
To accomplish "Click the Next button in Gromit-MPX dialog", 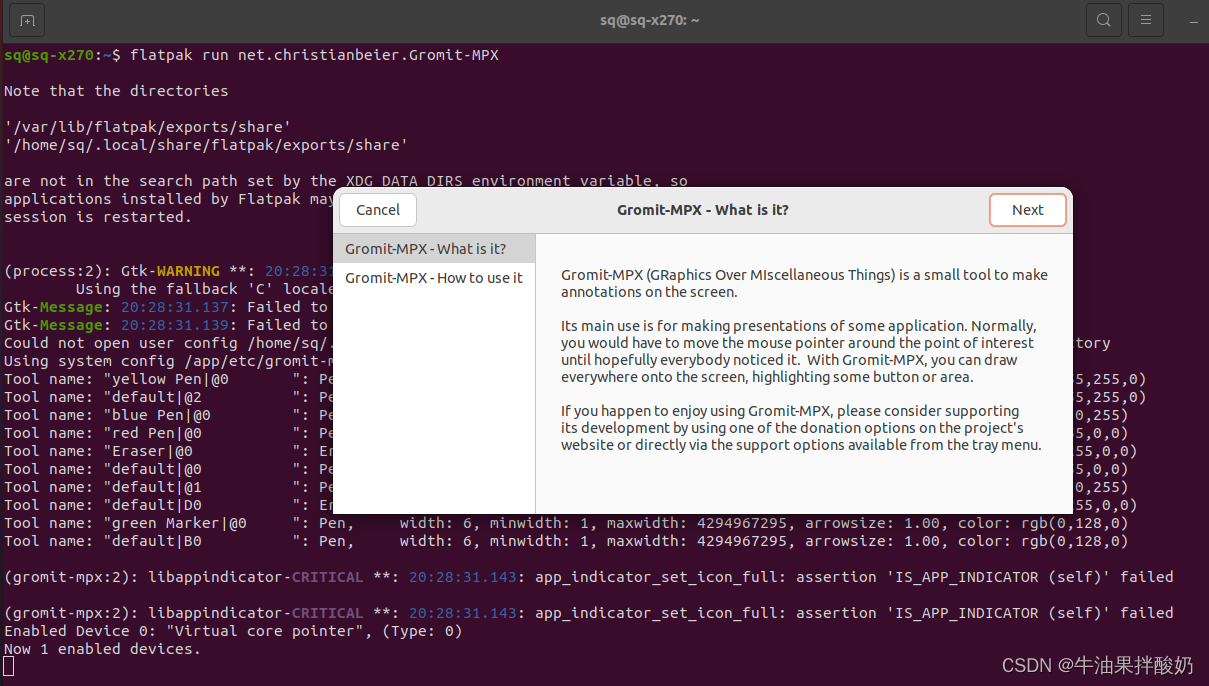I will 1027,210.
